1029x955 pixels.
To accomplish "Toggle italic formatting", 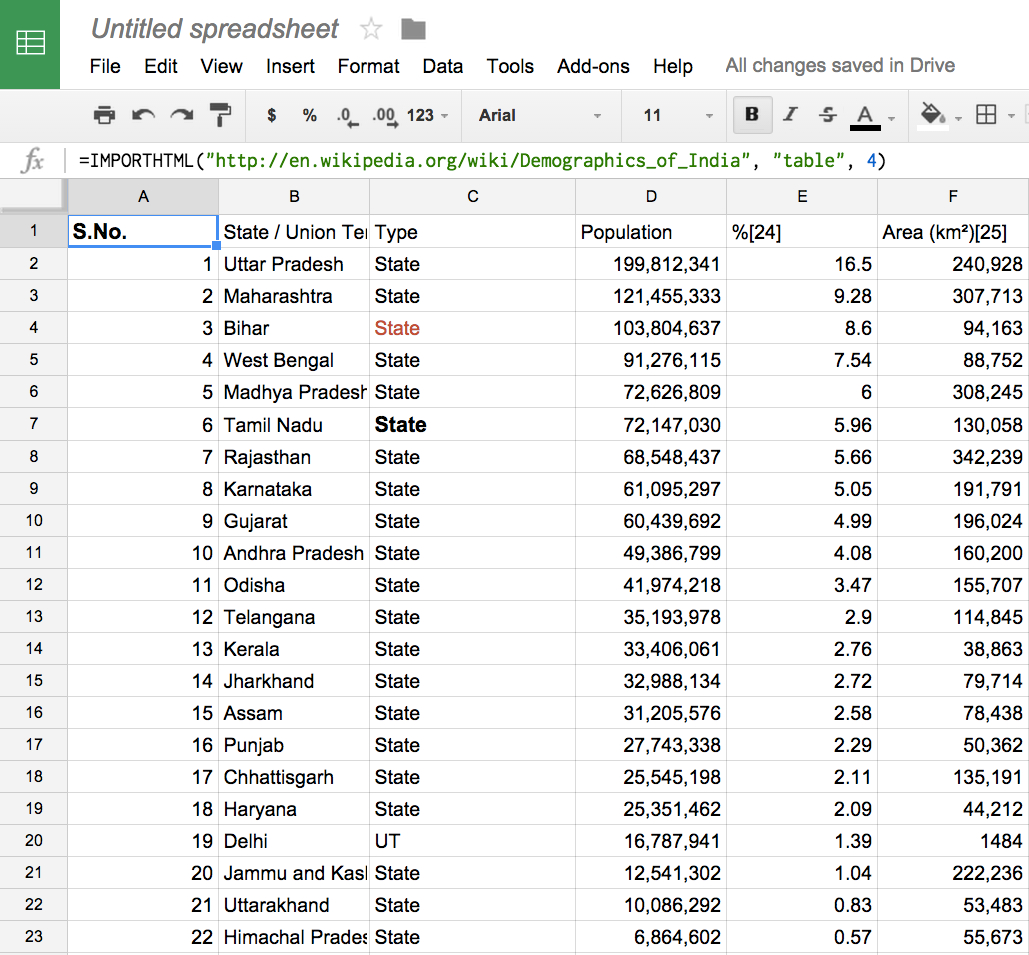I will click(x=790, y=115).
